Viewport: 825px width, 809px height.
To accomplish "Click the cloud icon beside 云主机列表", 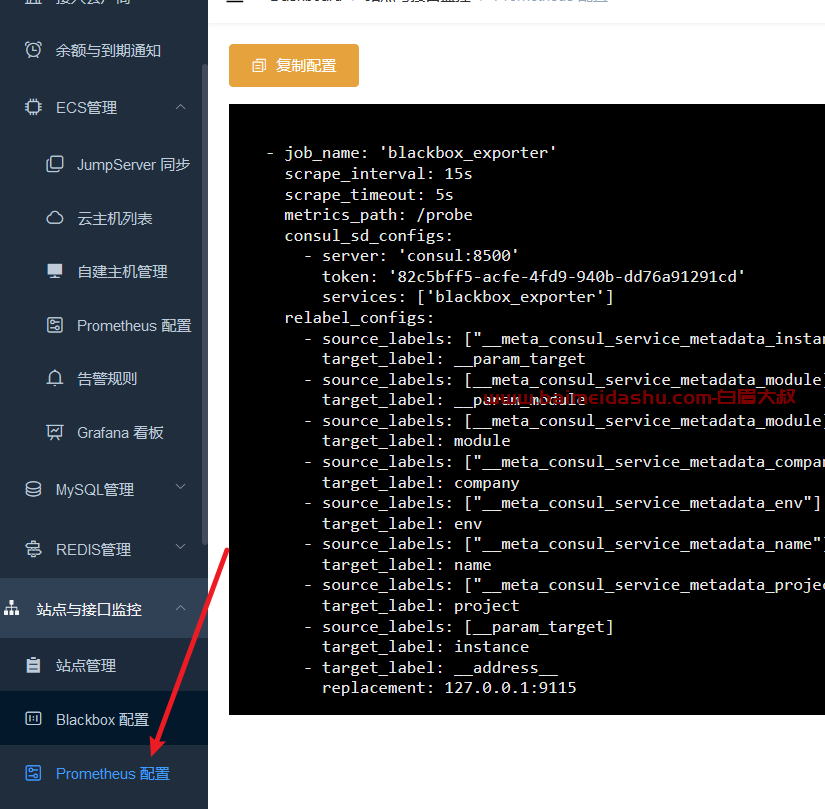I will point(55,218).
